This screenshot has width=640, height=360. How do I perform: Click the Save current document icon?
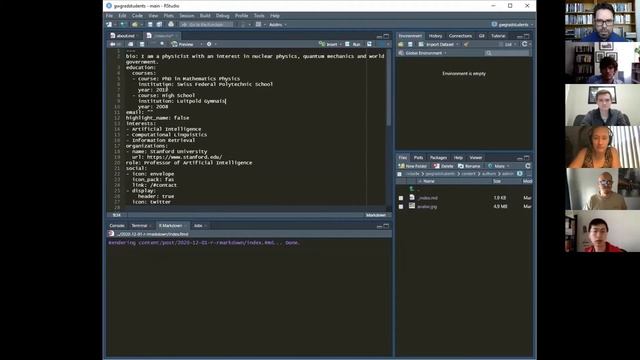(150, 24)
